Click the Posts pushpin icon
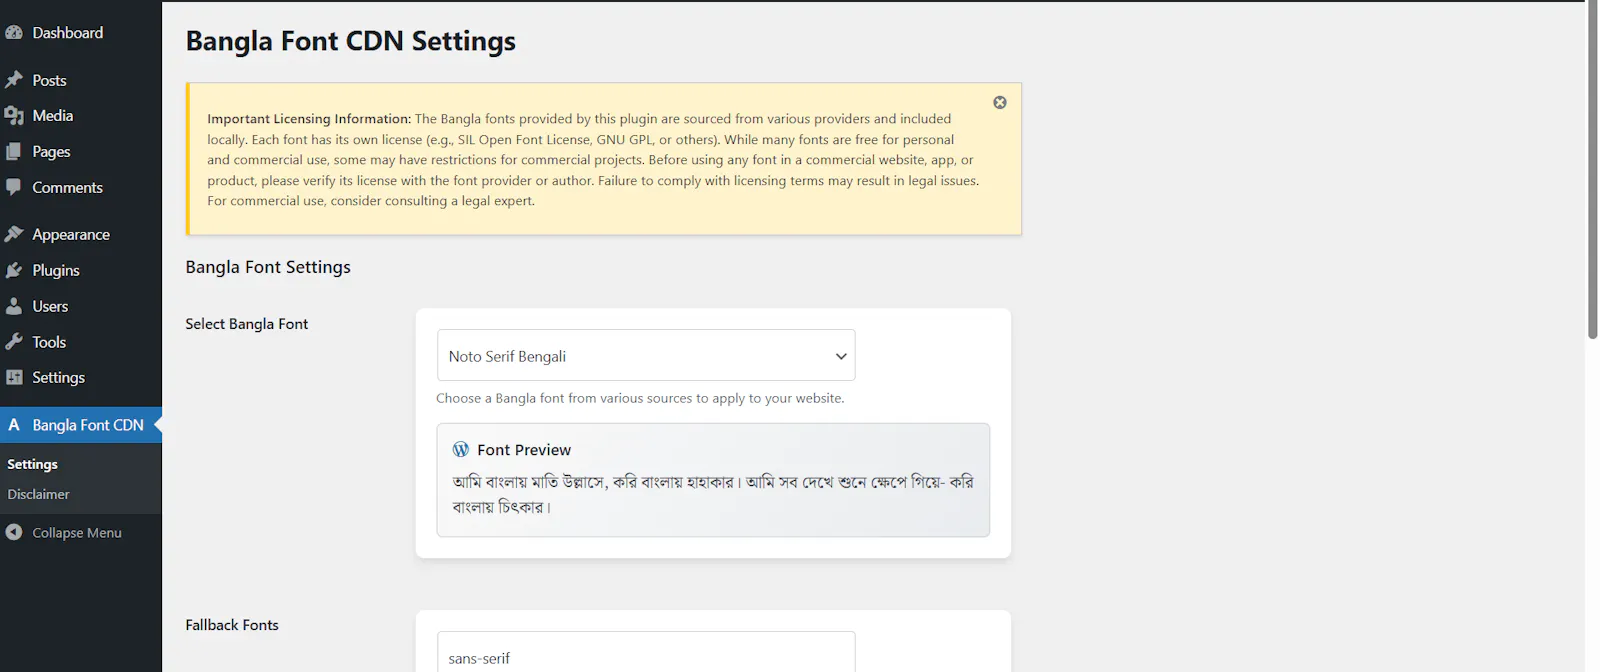1600x672 pixels. [14, 80]
